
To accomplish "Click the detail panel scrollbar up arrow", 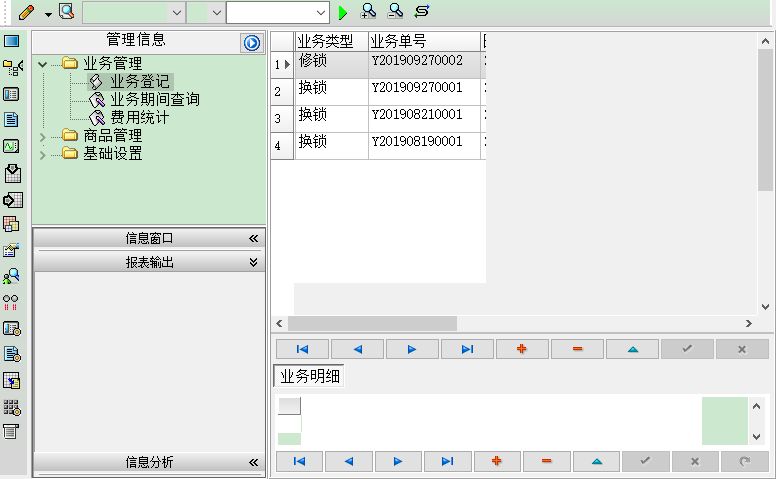I will point(756,406).
